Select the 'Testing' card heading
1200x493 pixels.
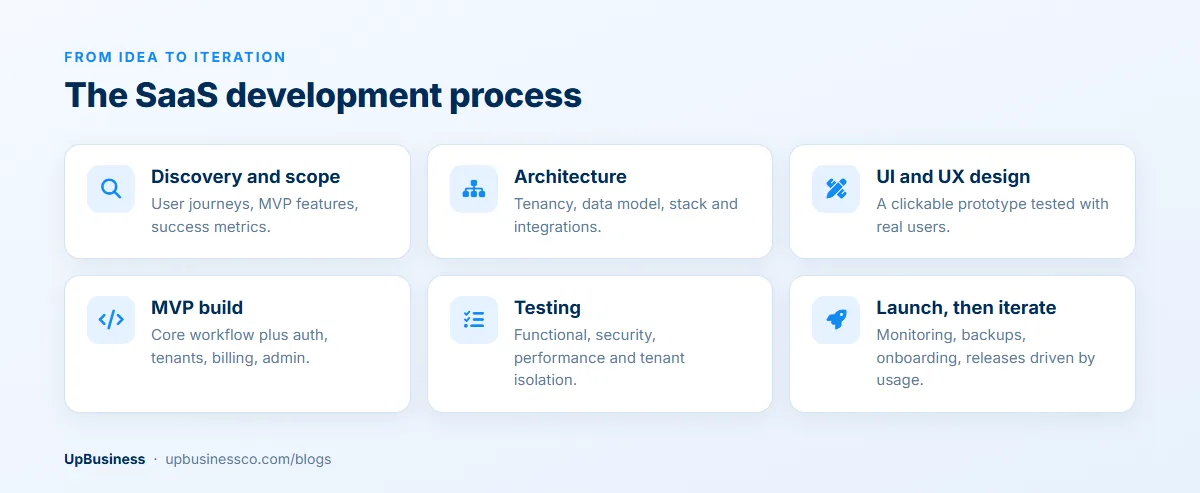tap(547, 308)
